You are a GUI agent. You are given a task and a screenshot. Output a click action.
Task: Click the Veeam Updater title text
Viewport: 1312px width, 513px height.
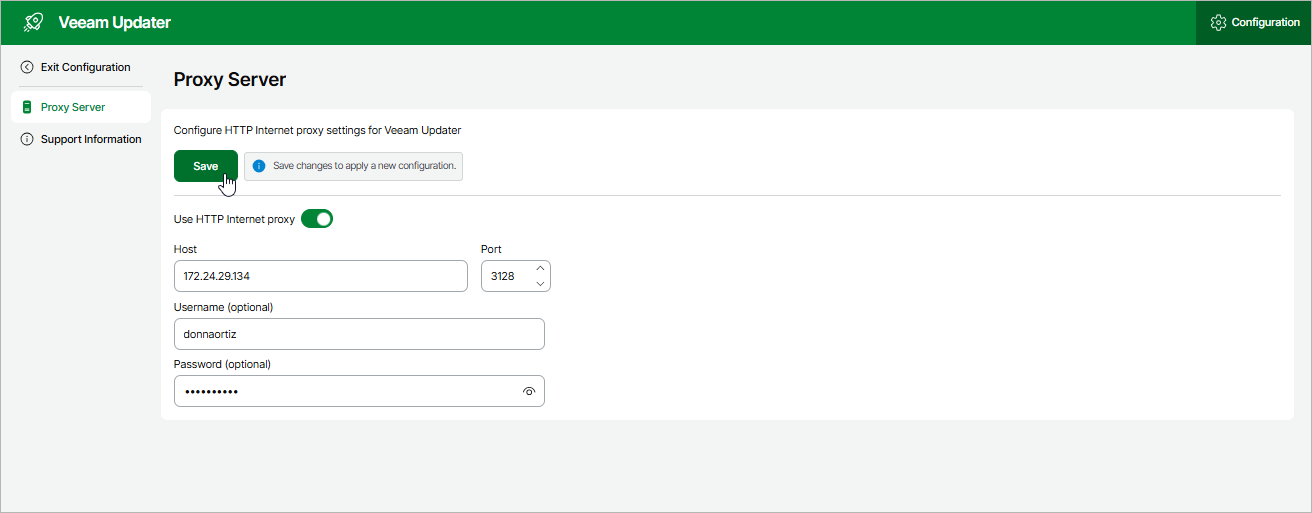click(115, 22)
